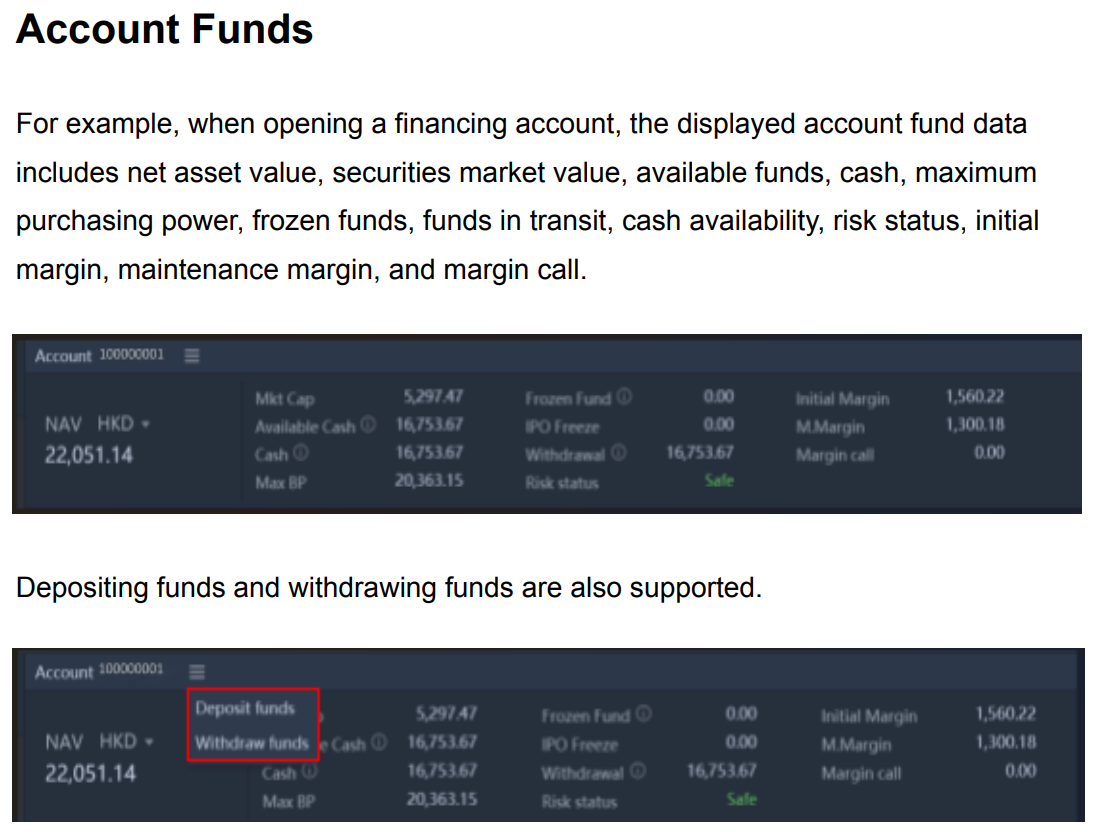This screenshot has width=1099, height=832.
Task: Click info icon beside Withdrawal, bottom panel
Action: (x=638, y=771)
